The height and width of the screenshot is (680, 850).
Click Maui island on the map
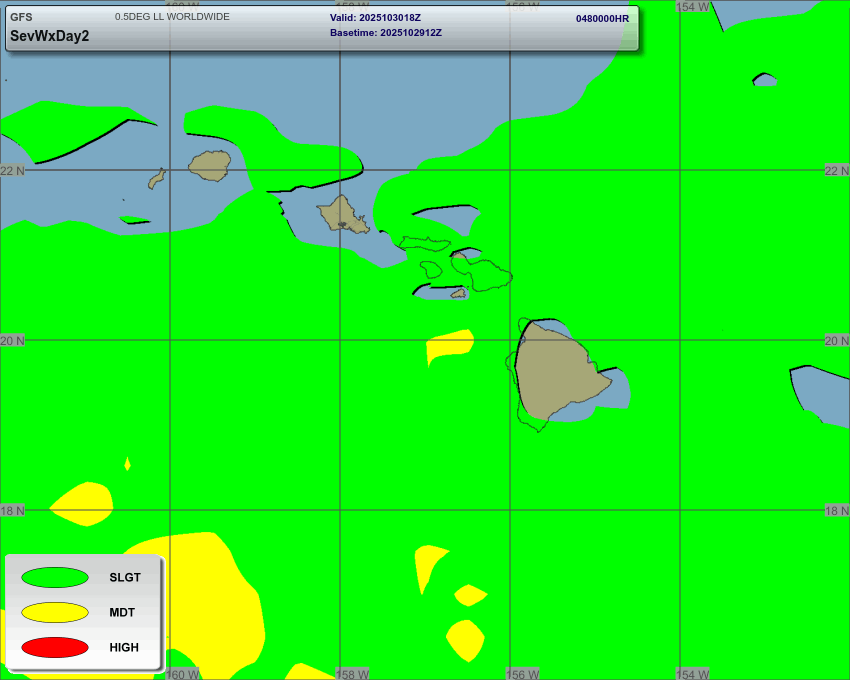coord(483,271)
